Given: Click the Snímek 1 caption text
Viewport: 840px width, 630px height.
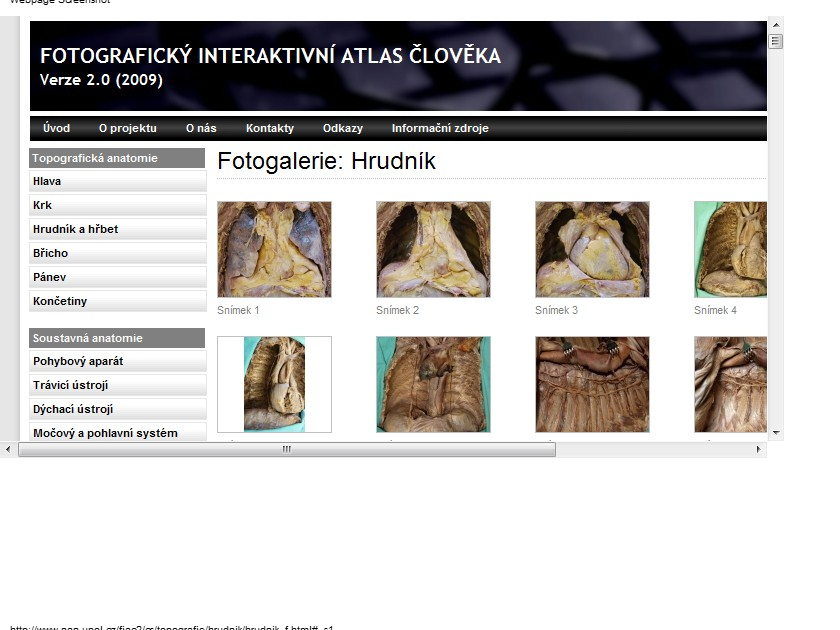Looking at the screenshot, I should (x=238, y=310).
